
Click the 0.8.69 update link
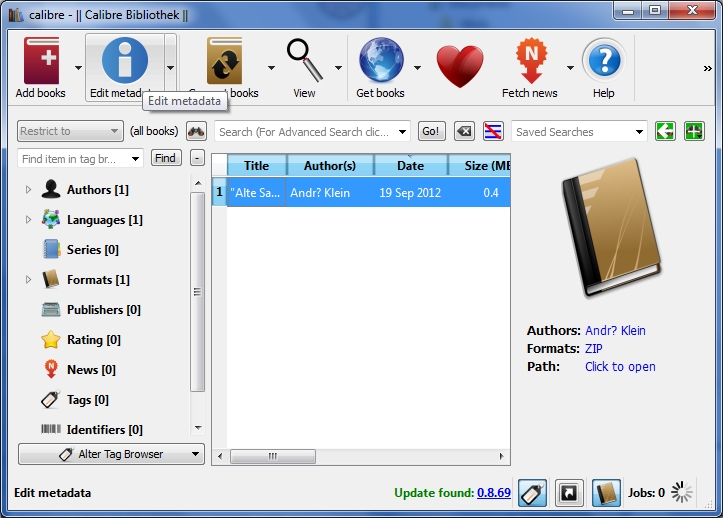494,493
